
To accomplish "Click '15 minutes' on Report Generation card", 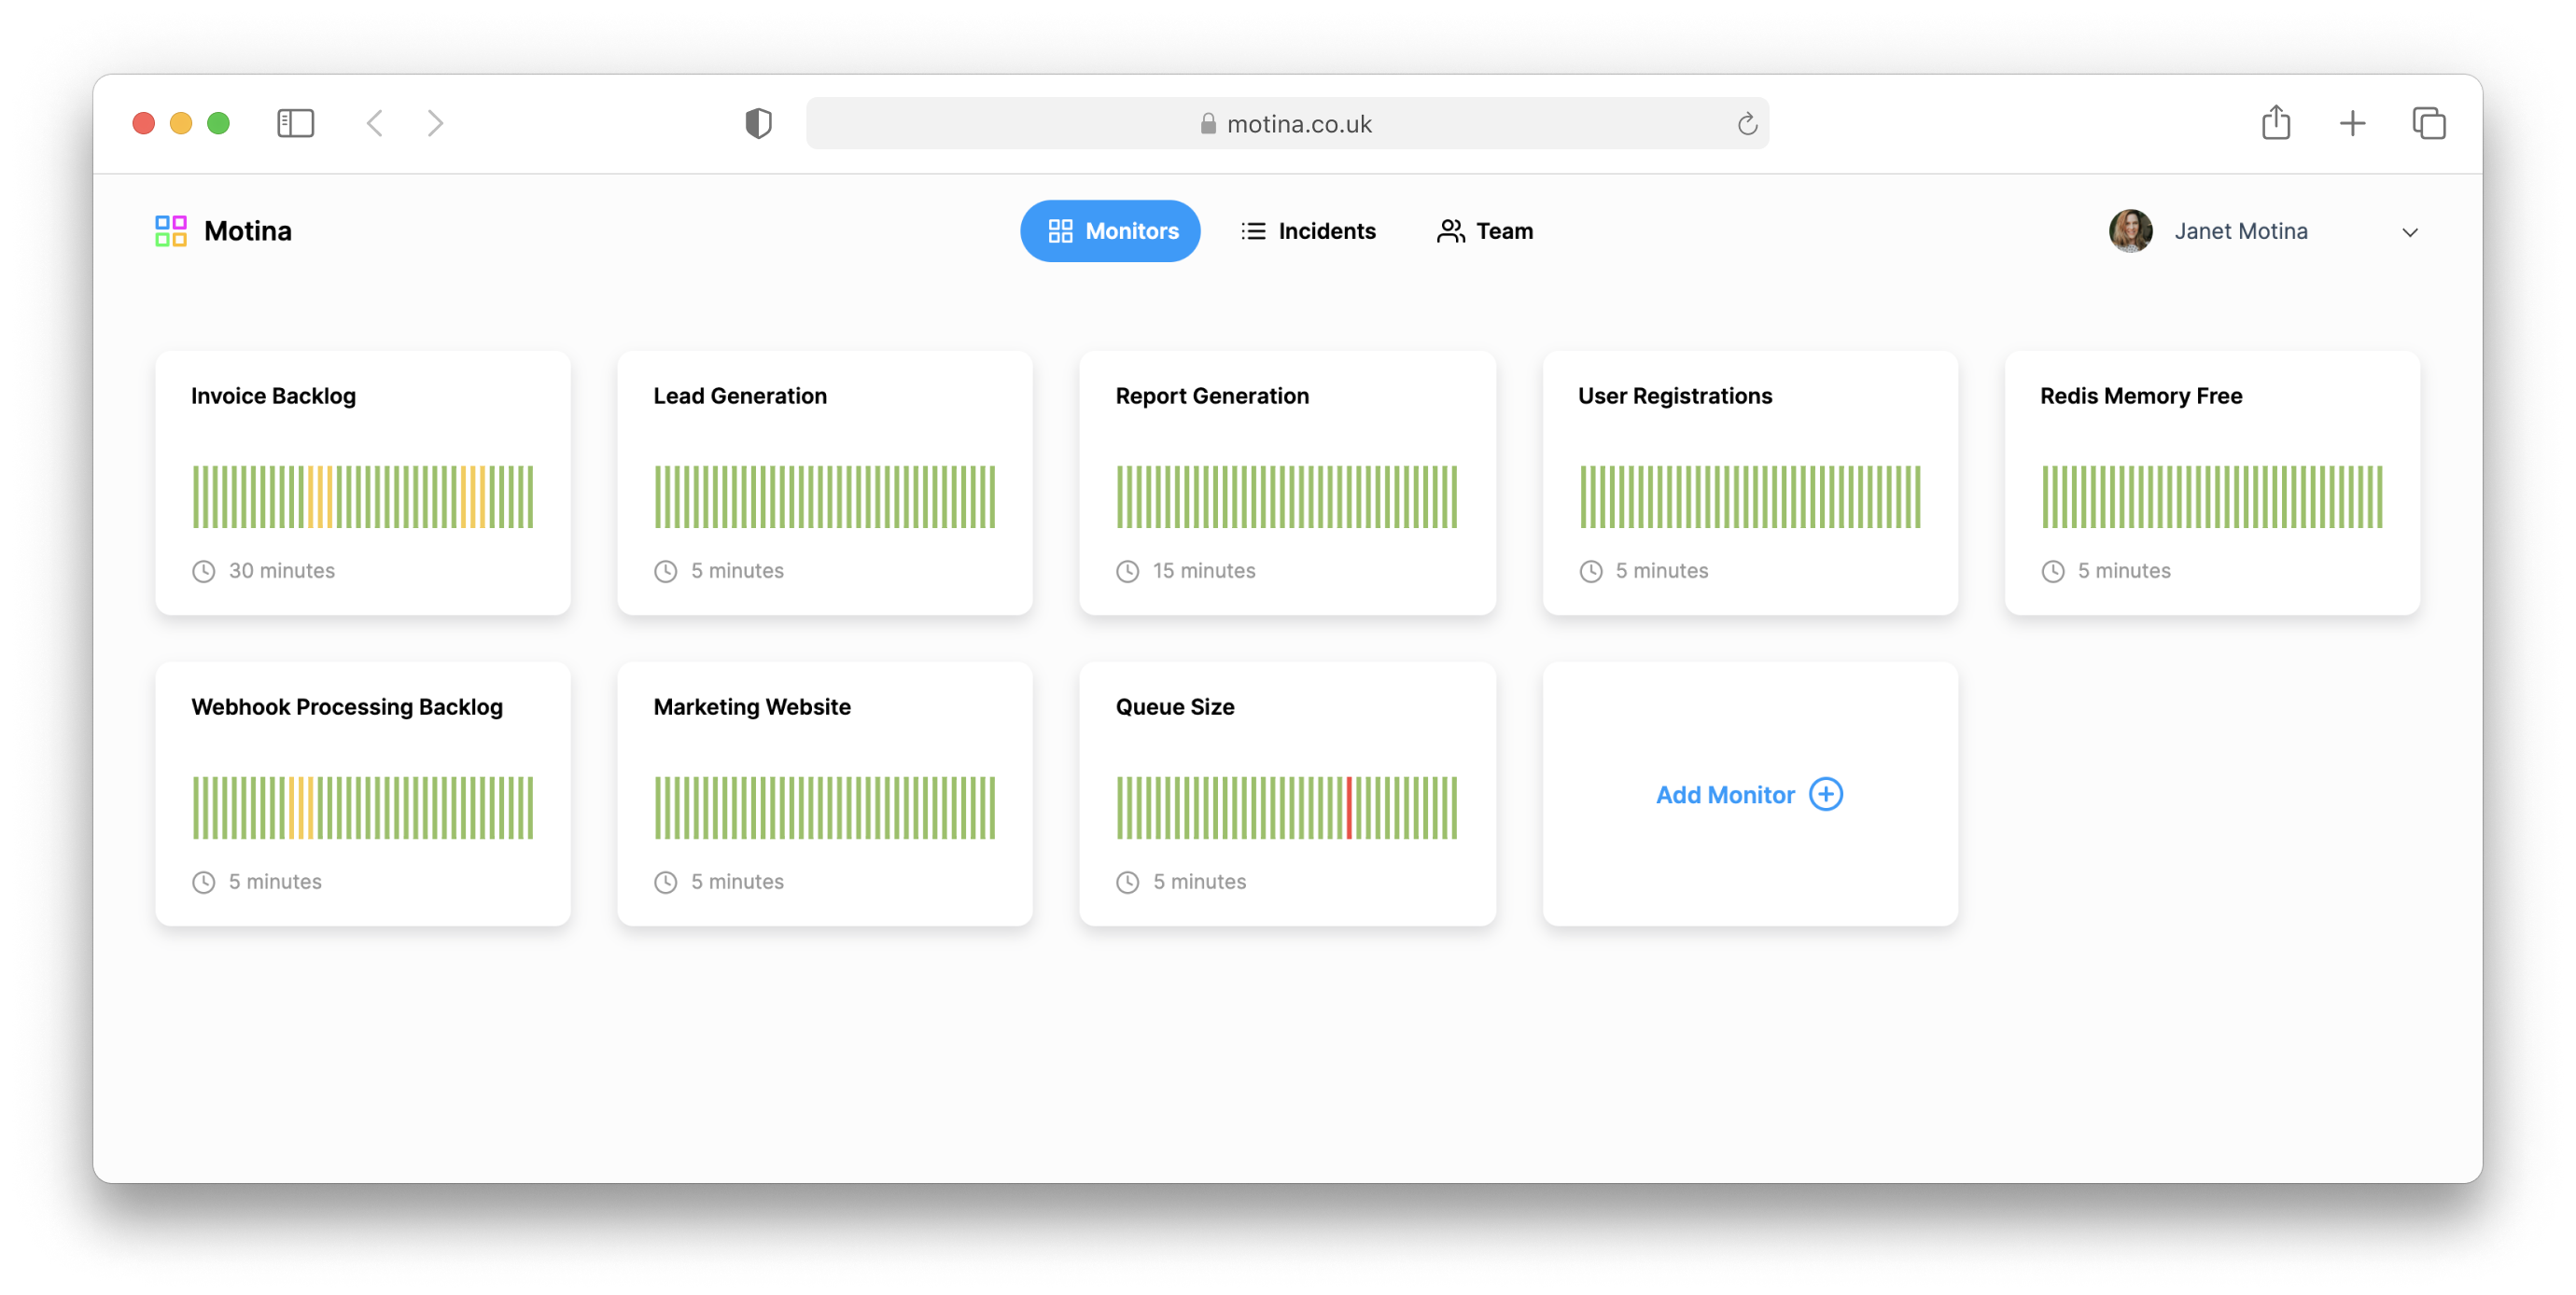I will coord(1204,571).
